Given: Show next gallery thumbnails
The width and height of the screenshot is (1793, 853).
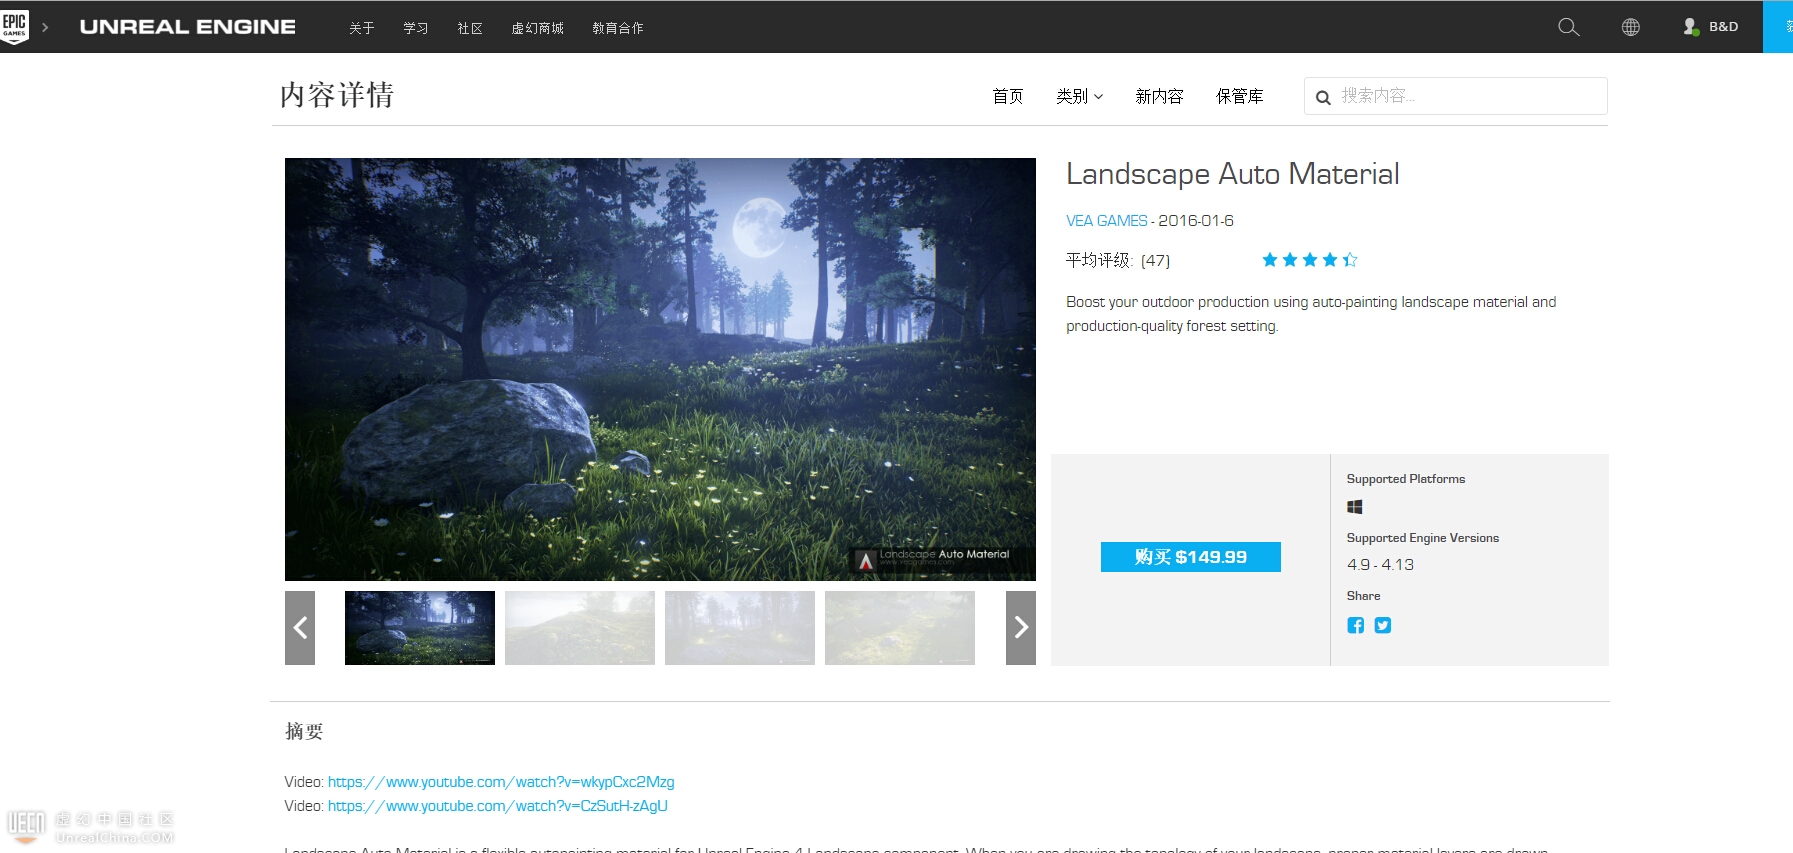Looking at the screenshot, I should pyautogui.click(x=1020, y=628).
